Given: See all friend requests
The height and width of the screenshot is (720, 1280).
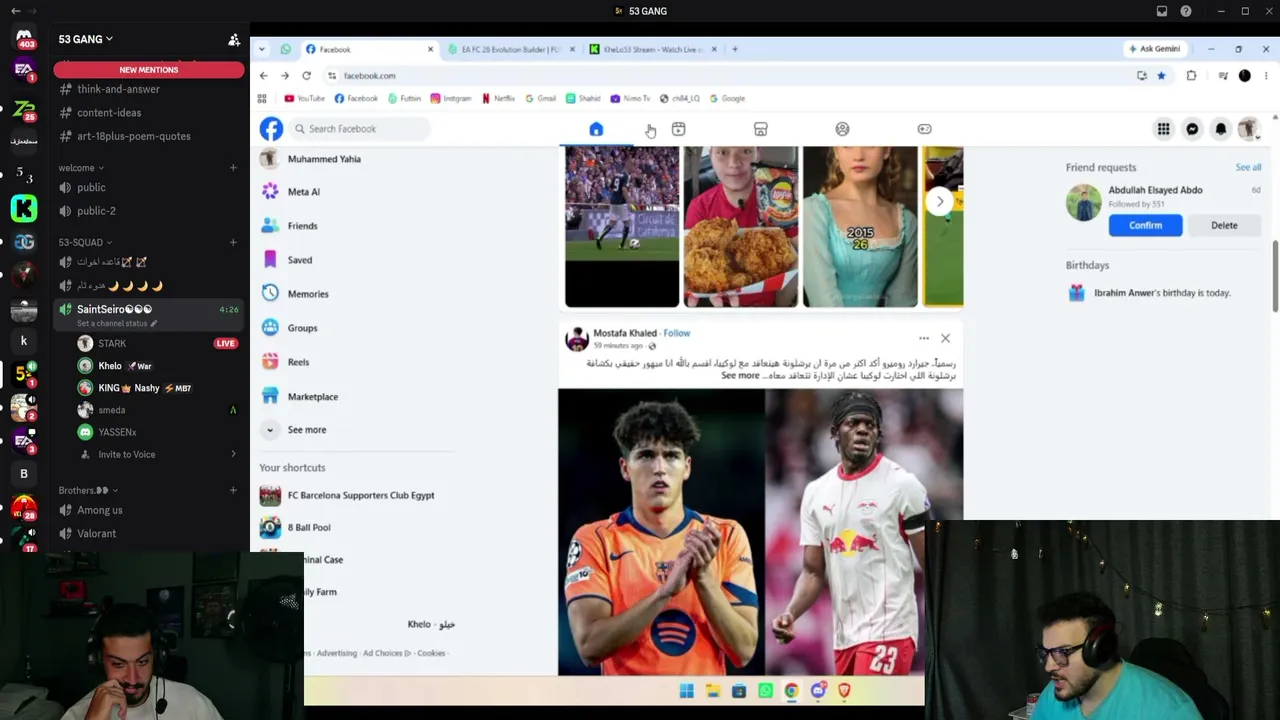Looking at the screenshot, I should coord(1248,168).
